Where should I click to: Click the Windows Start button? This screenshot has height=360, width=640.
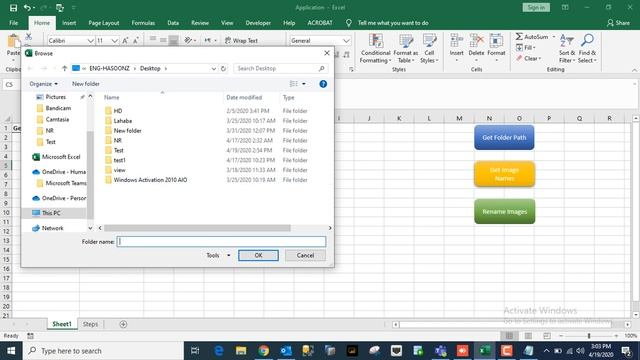click(x=11, y=351)
